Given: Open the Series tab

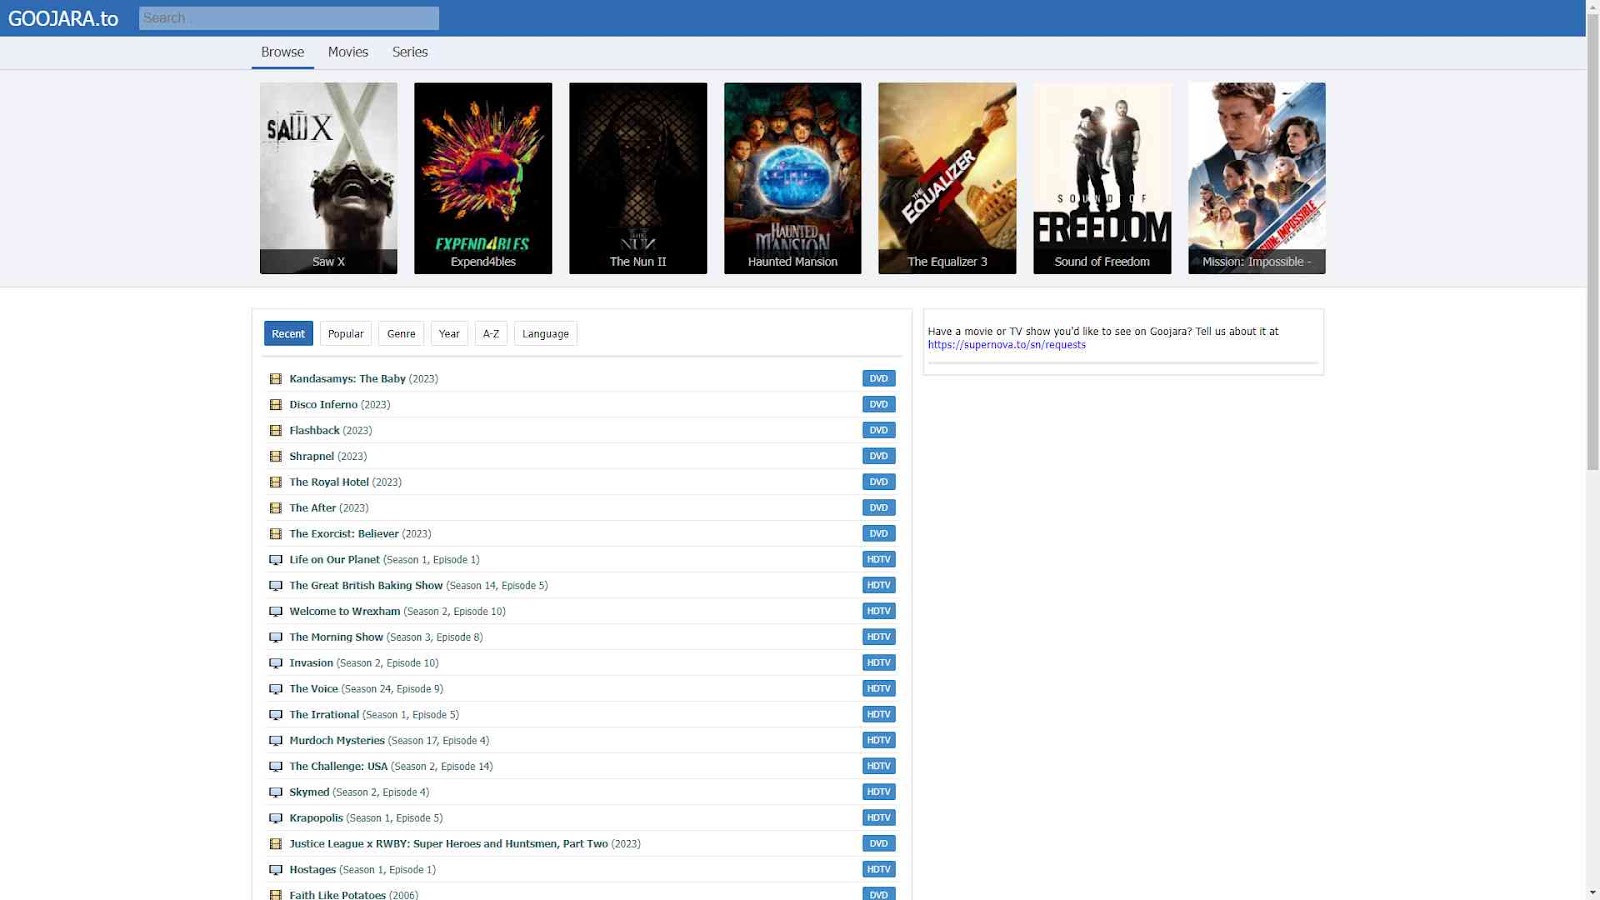Looking at the screenshot, I should tap(410, 52).
